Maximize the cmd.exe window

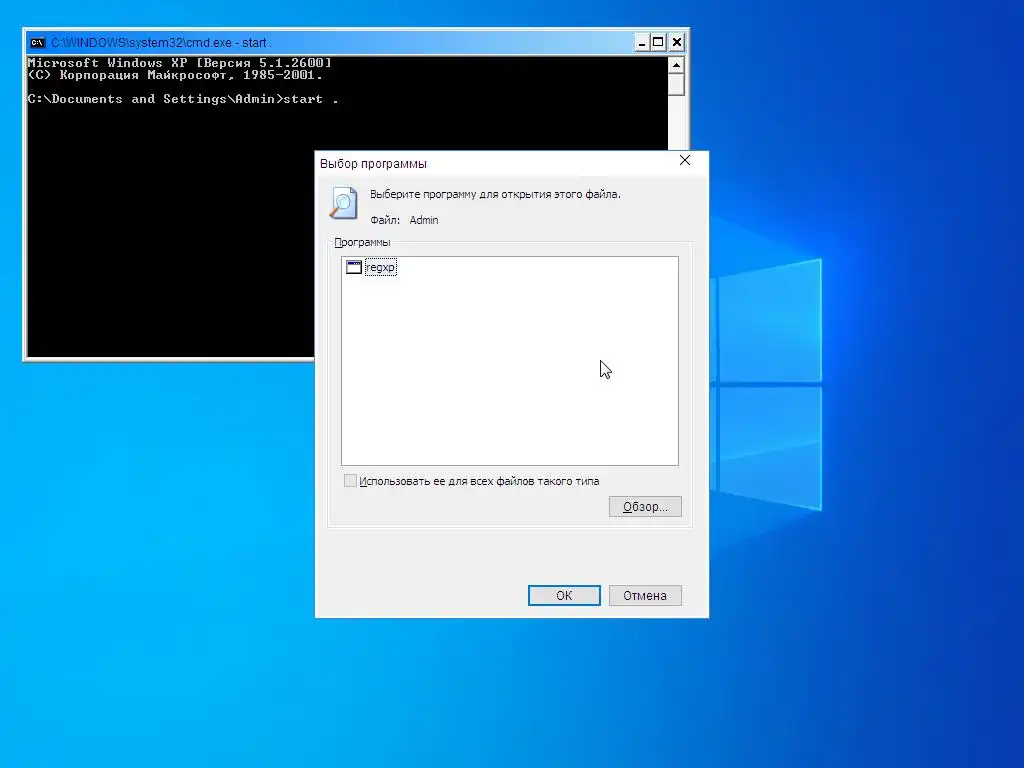coord(659,42)
